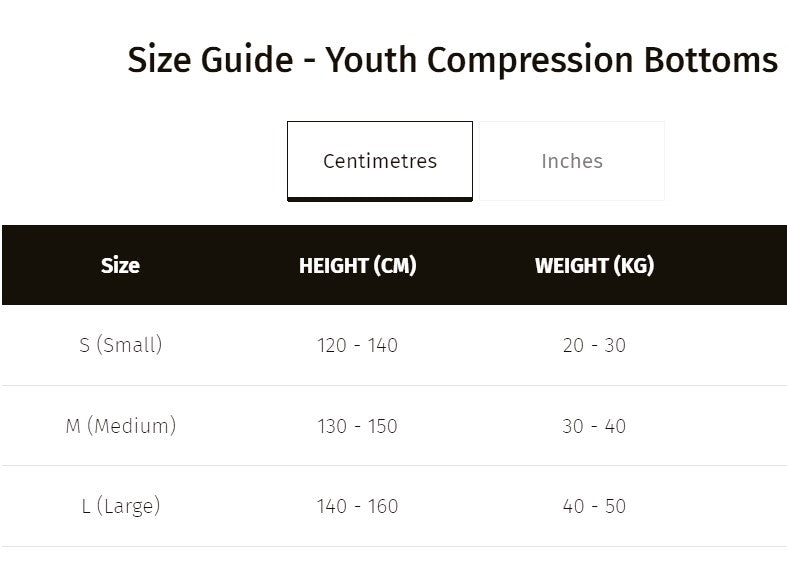Viewport: 787px width, 564px height.
Task: Click the 20 - 30 weight value
Action: point(594,345)
